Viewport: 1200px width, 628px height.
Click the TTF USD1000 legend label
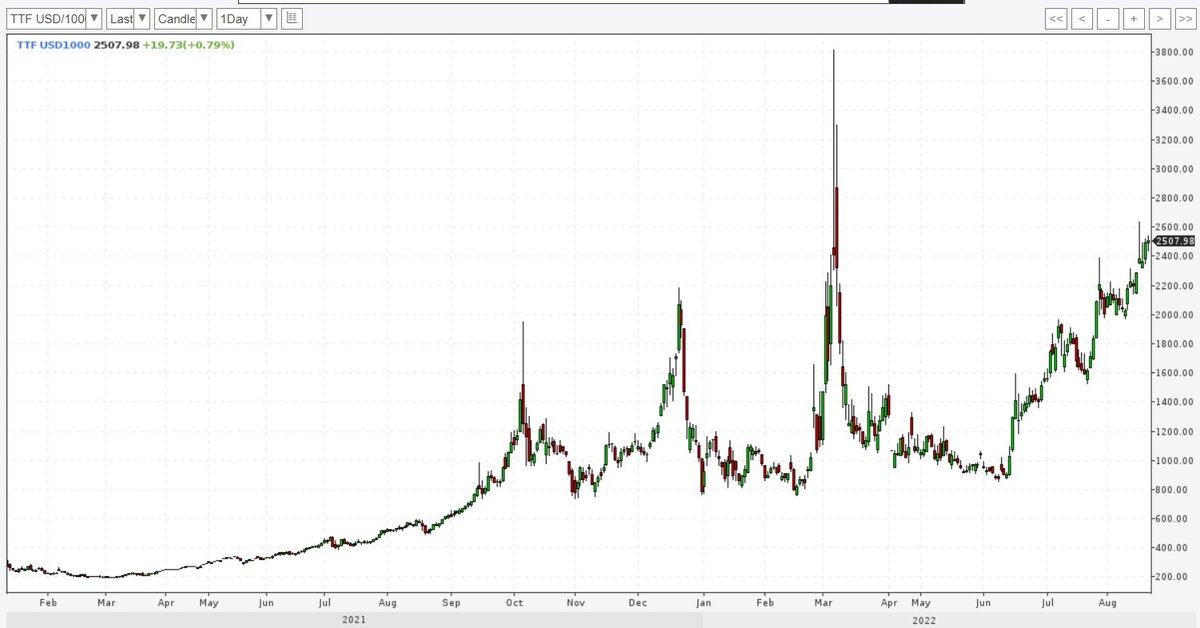(x=54, y=45)
